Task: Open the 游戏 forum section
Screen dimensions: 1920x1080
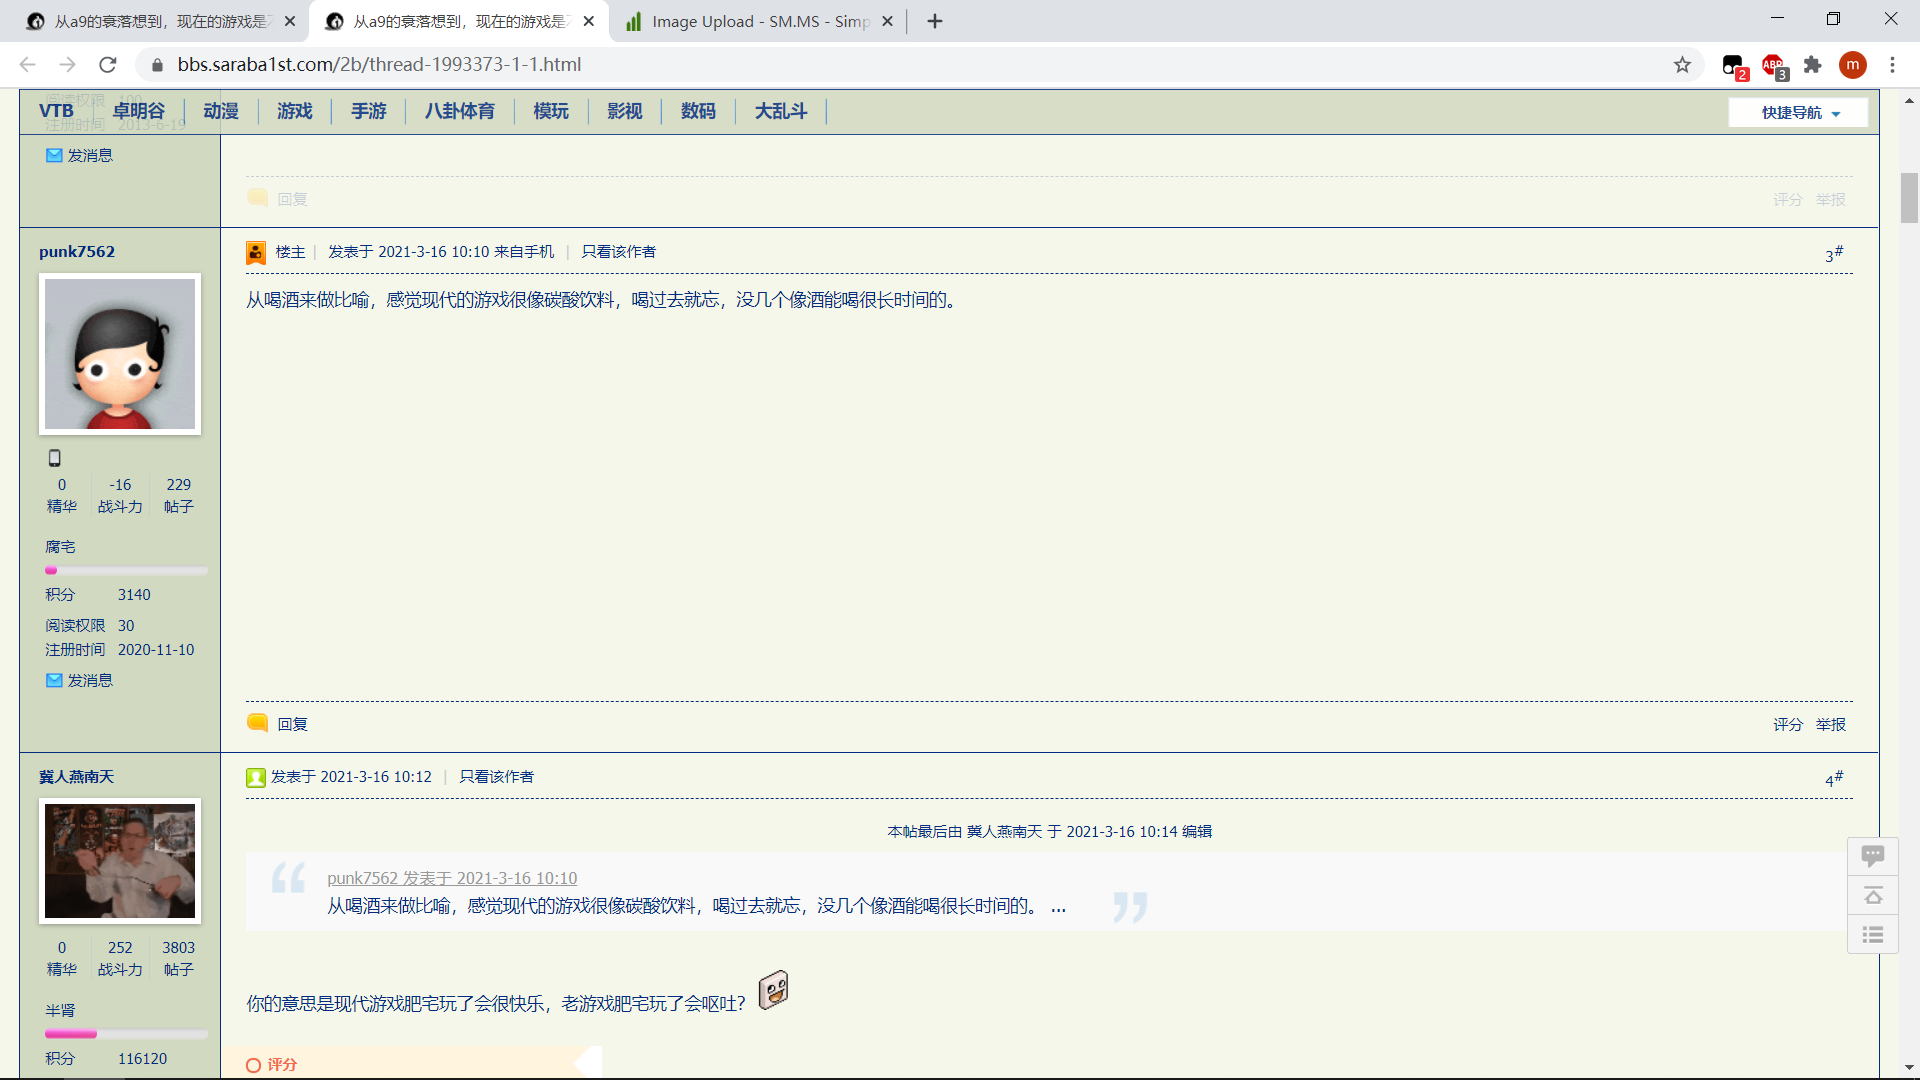Action: 294,111
